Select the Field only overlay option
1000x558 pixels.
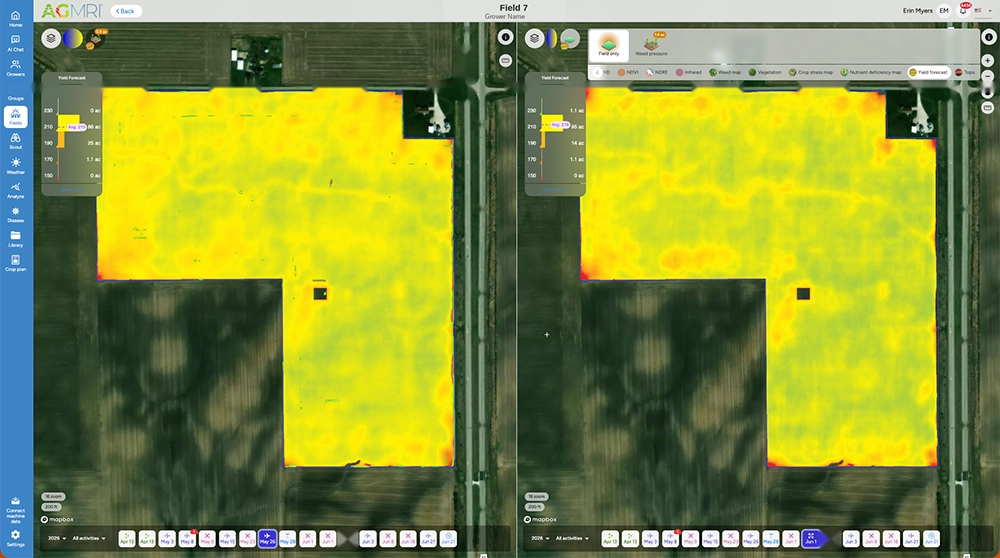tap(609, 45)
